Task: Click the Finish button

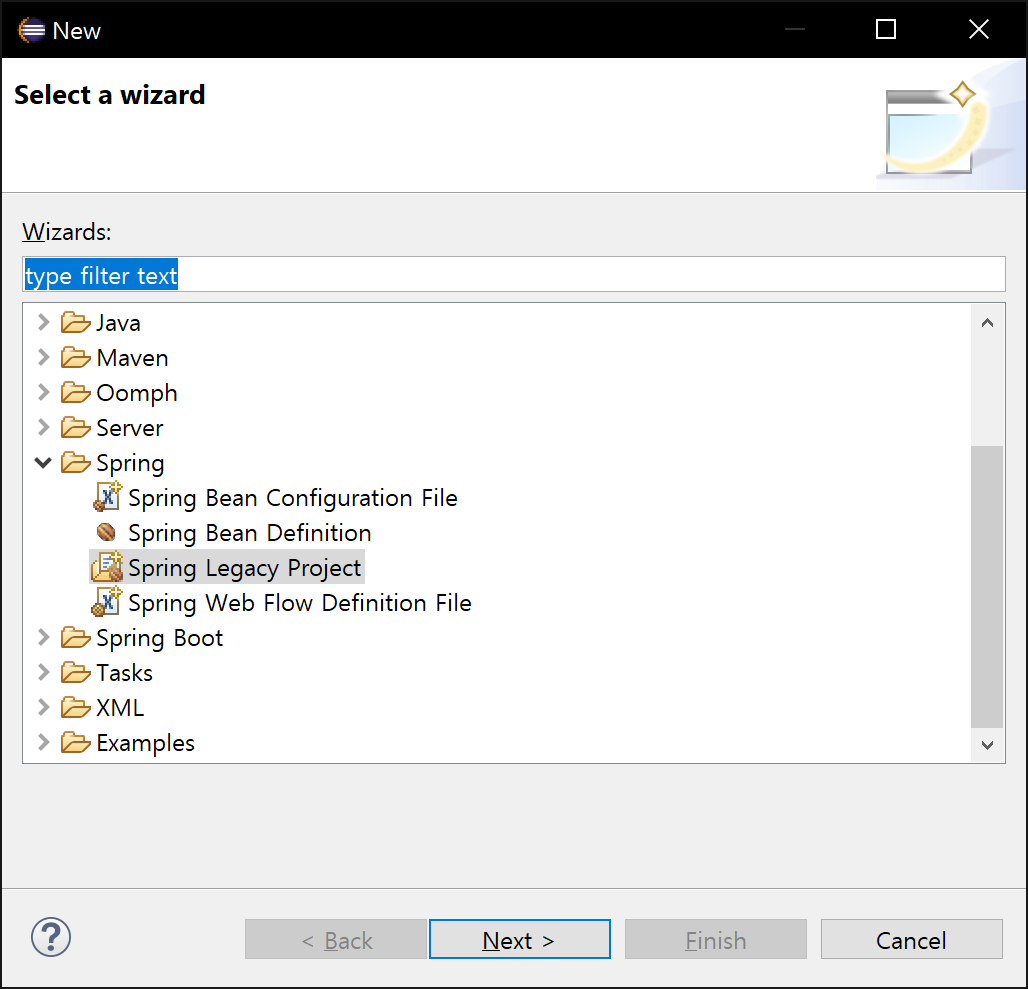Action: pos(715,939)
